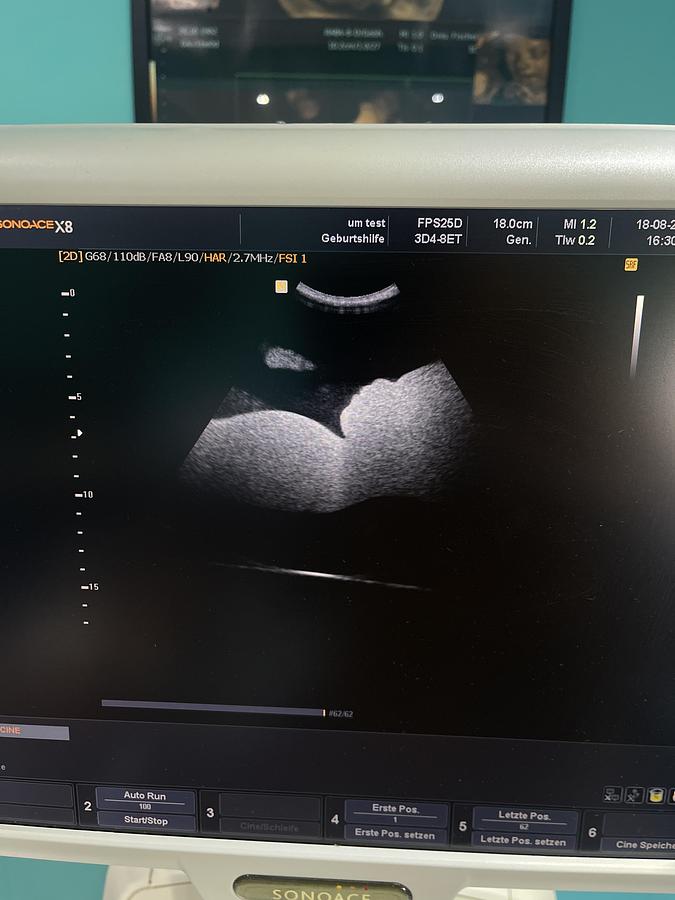Click the 110dB dynamic range value
Image resolution: width=675 pixels, height=900 pixels.
(129, 257)
